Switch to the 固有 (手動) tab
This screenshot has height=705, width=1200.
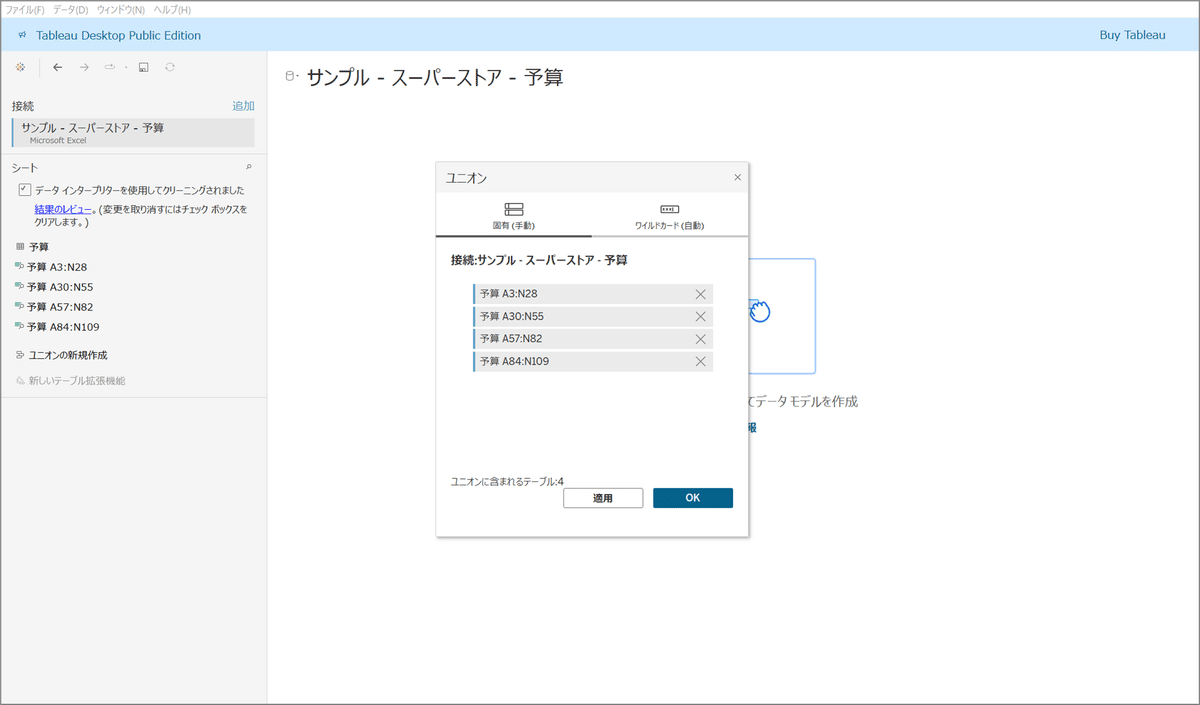click(x=514, y=215)
